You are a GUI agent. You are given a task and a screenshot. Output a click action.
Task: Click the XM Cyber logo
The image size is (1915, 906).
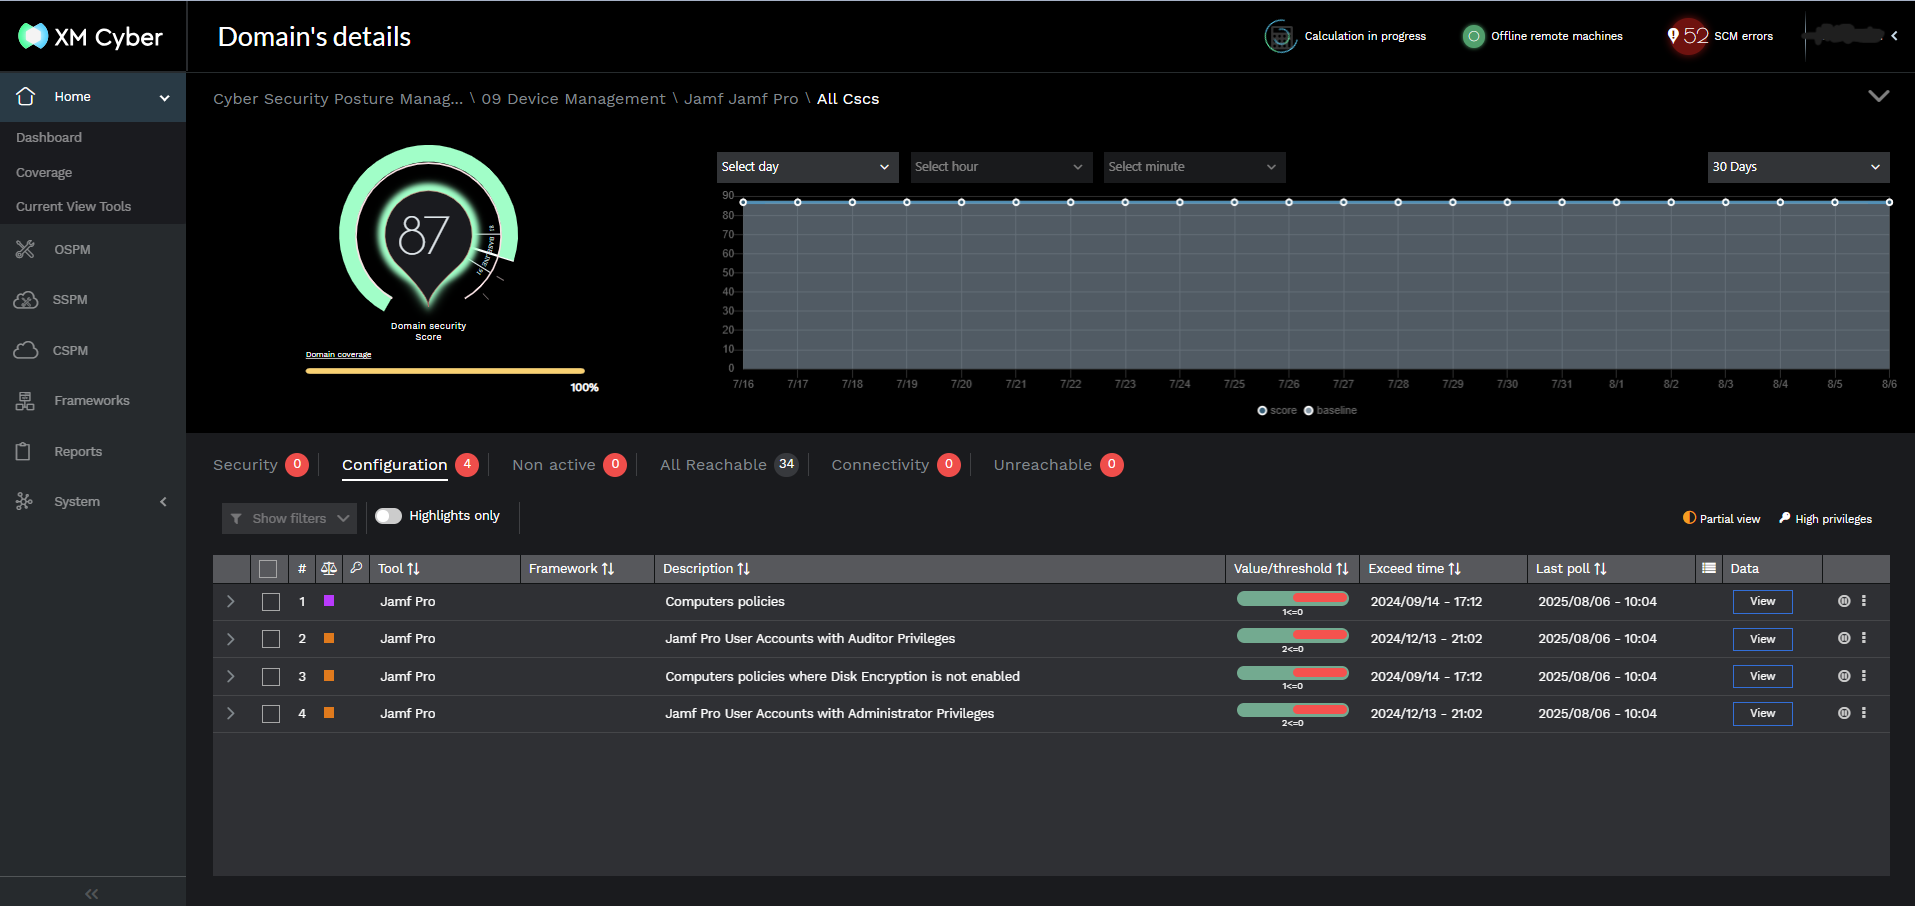point(90,37)
